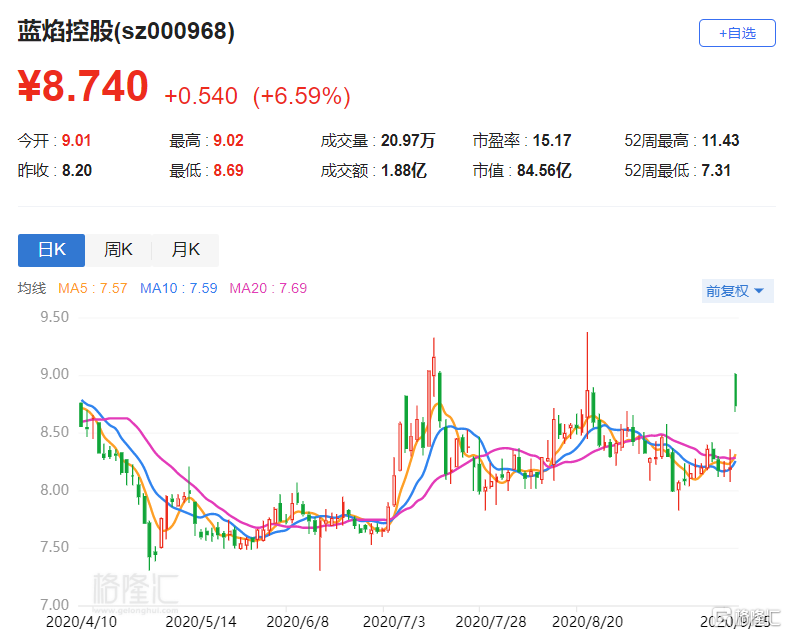Add stock via +自选 button

[737, 33]
